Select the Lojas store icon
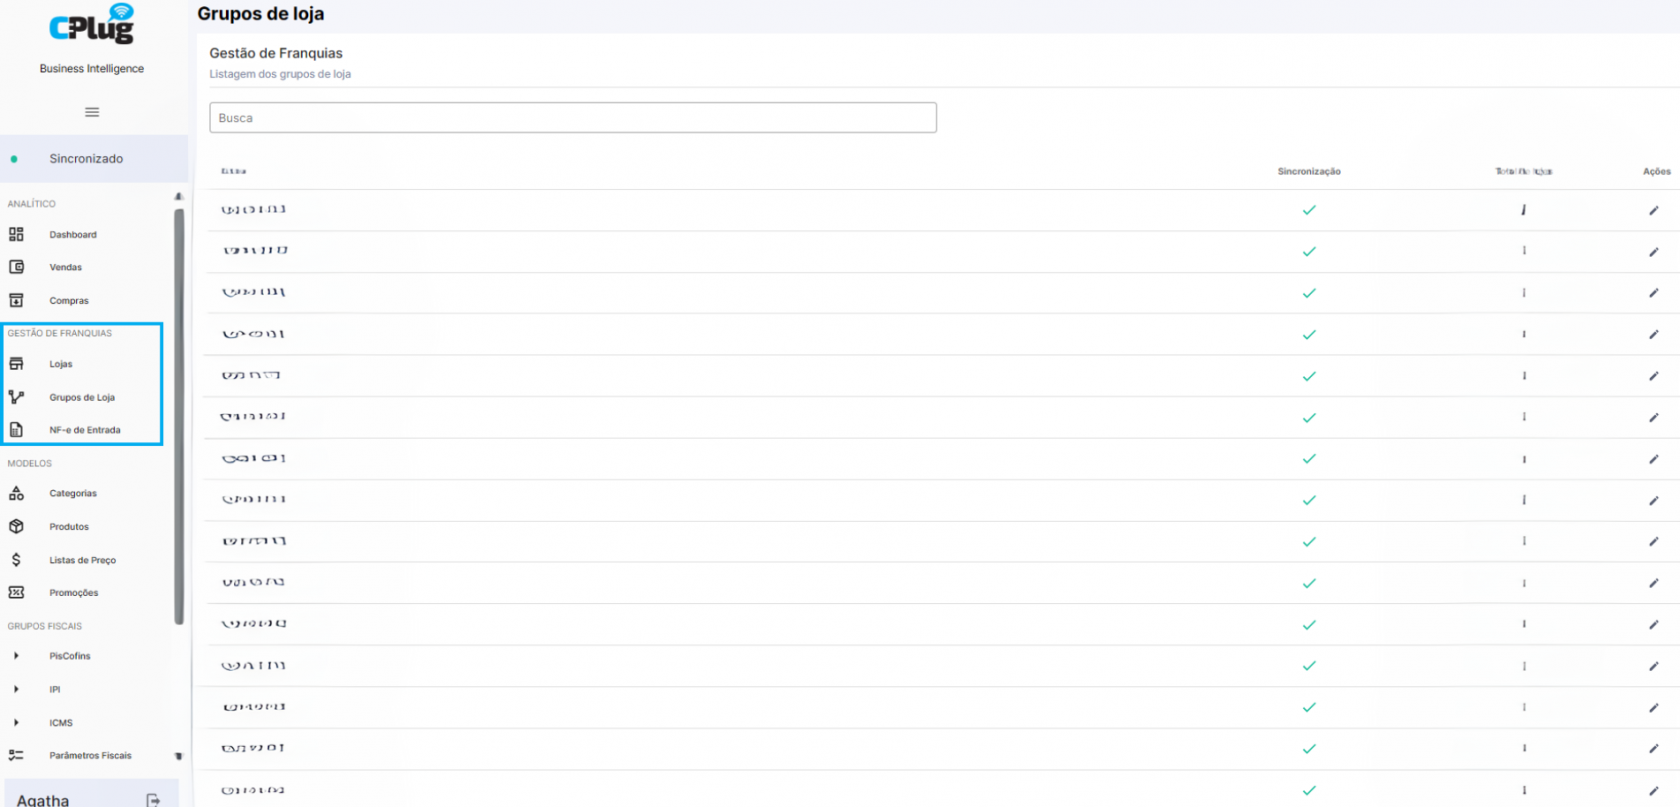This screenshot has width=1680, height=807. 16,364
